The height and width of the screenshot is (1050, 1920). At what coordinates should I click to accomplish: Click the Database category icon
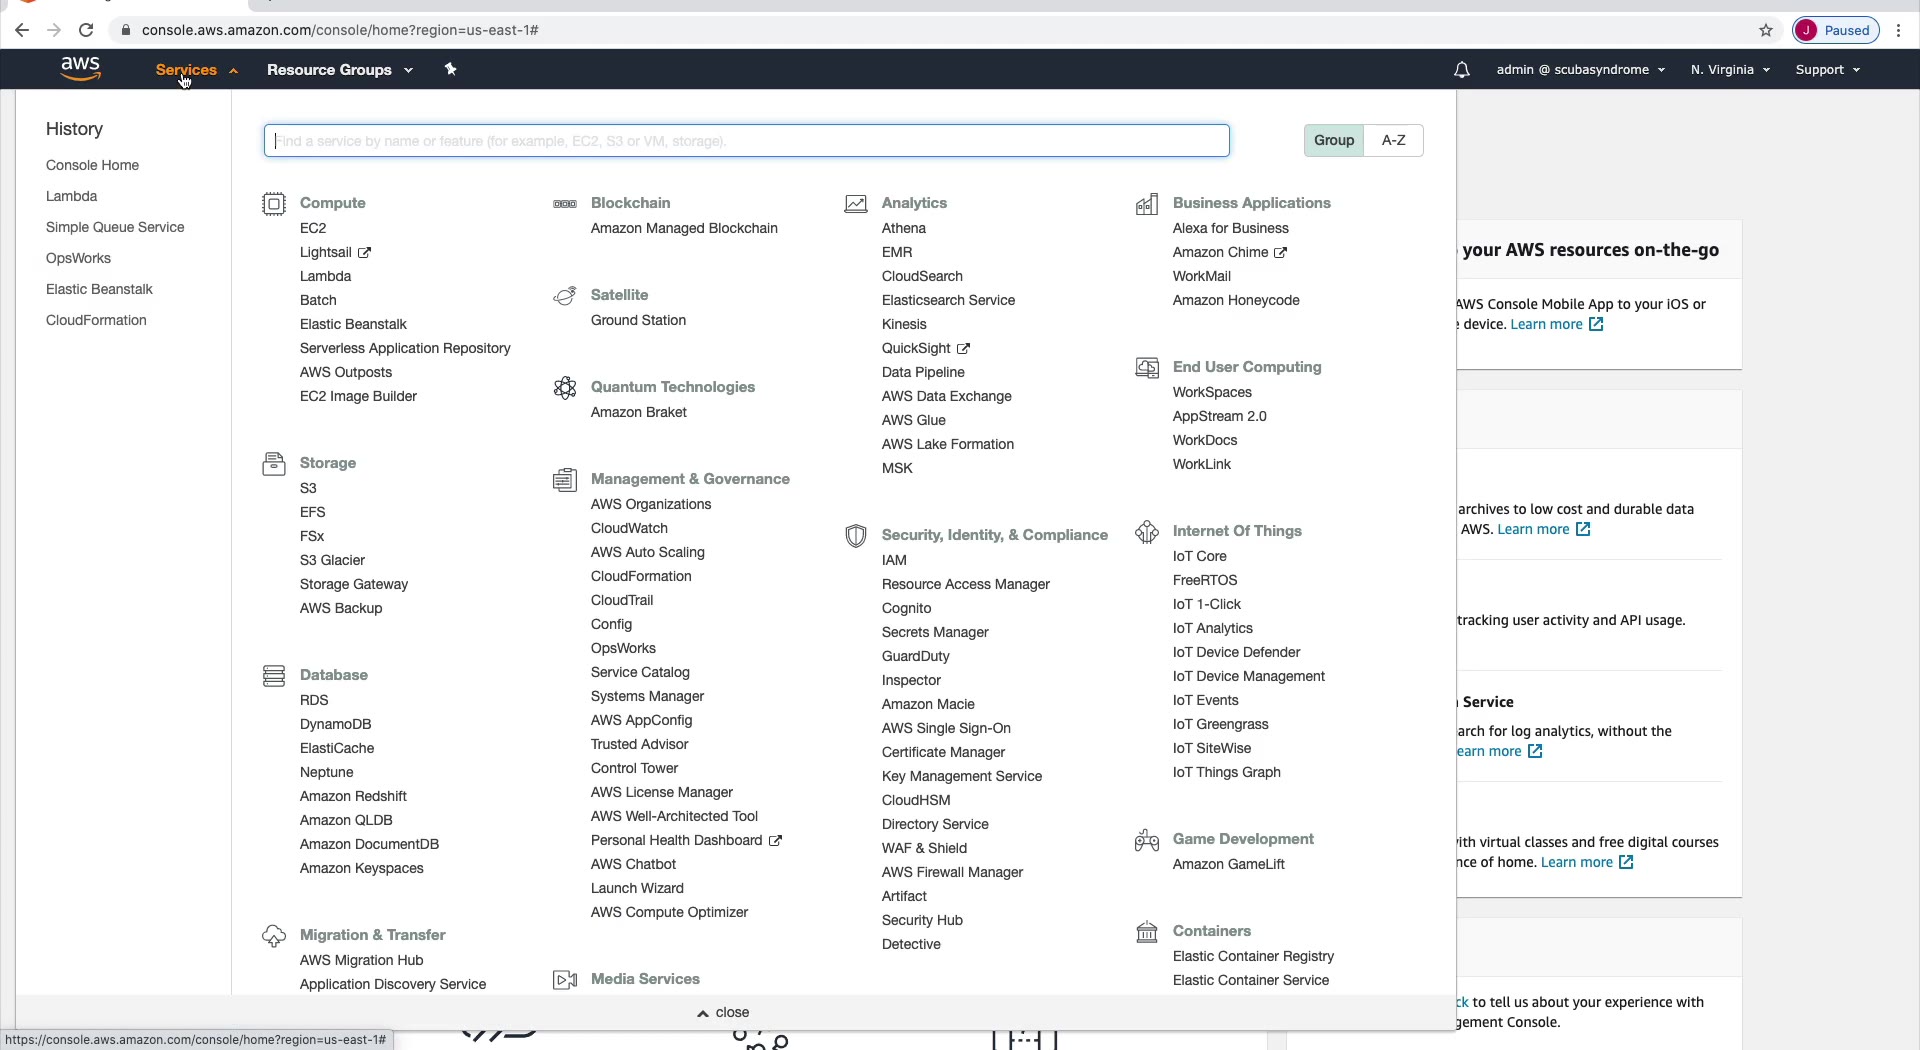(x=274, y=676)
